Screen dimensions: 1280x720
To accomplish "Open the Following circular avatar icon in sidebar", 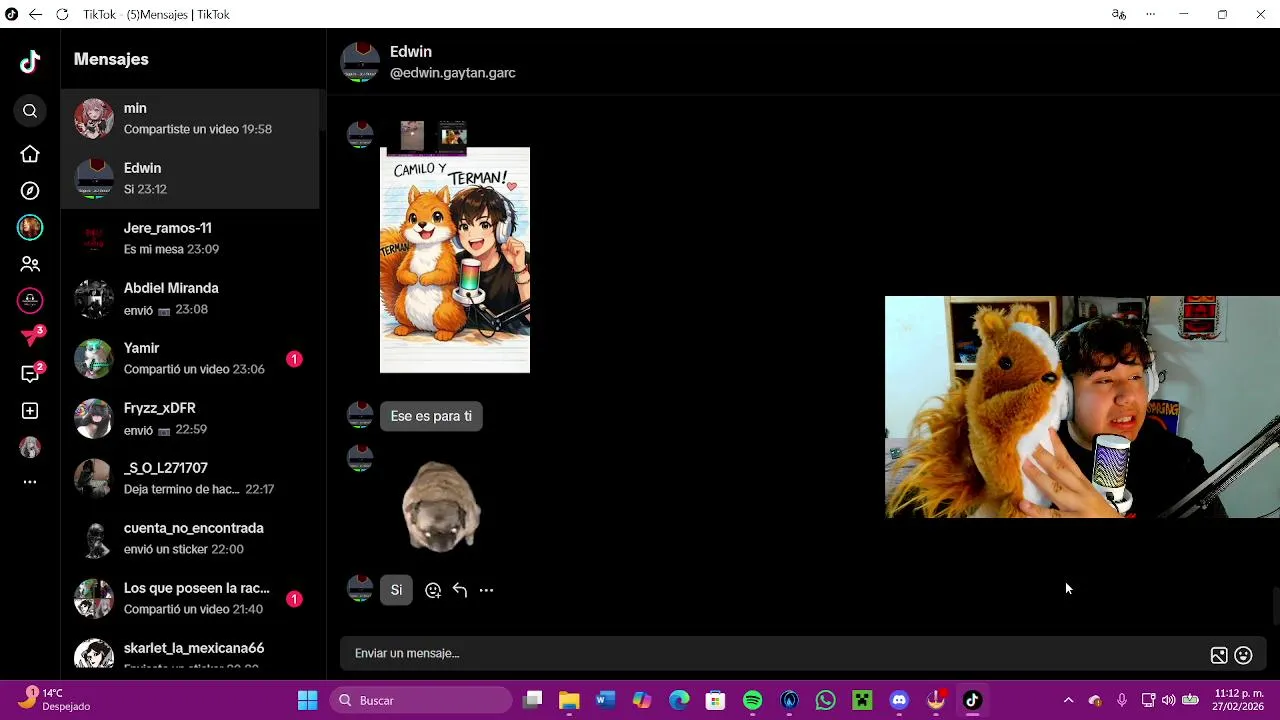I will pos(30,227).
